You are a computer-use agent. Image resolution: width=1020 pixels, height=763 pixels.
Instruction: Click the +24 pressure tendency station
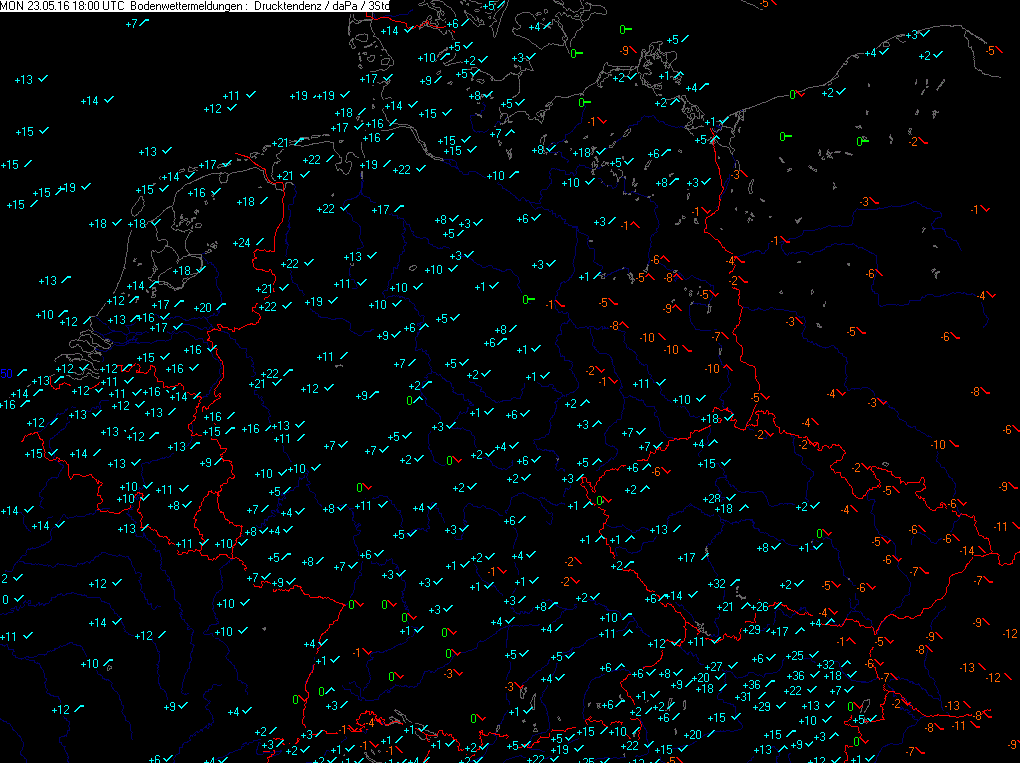click(241, 243)
